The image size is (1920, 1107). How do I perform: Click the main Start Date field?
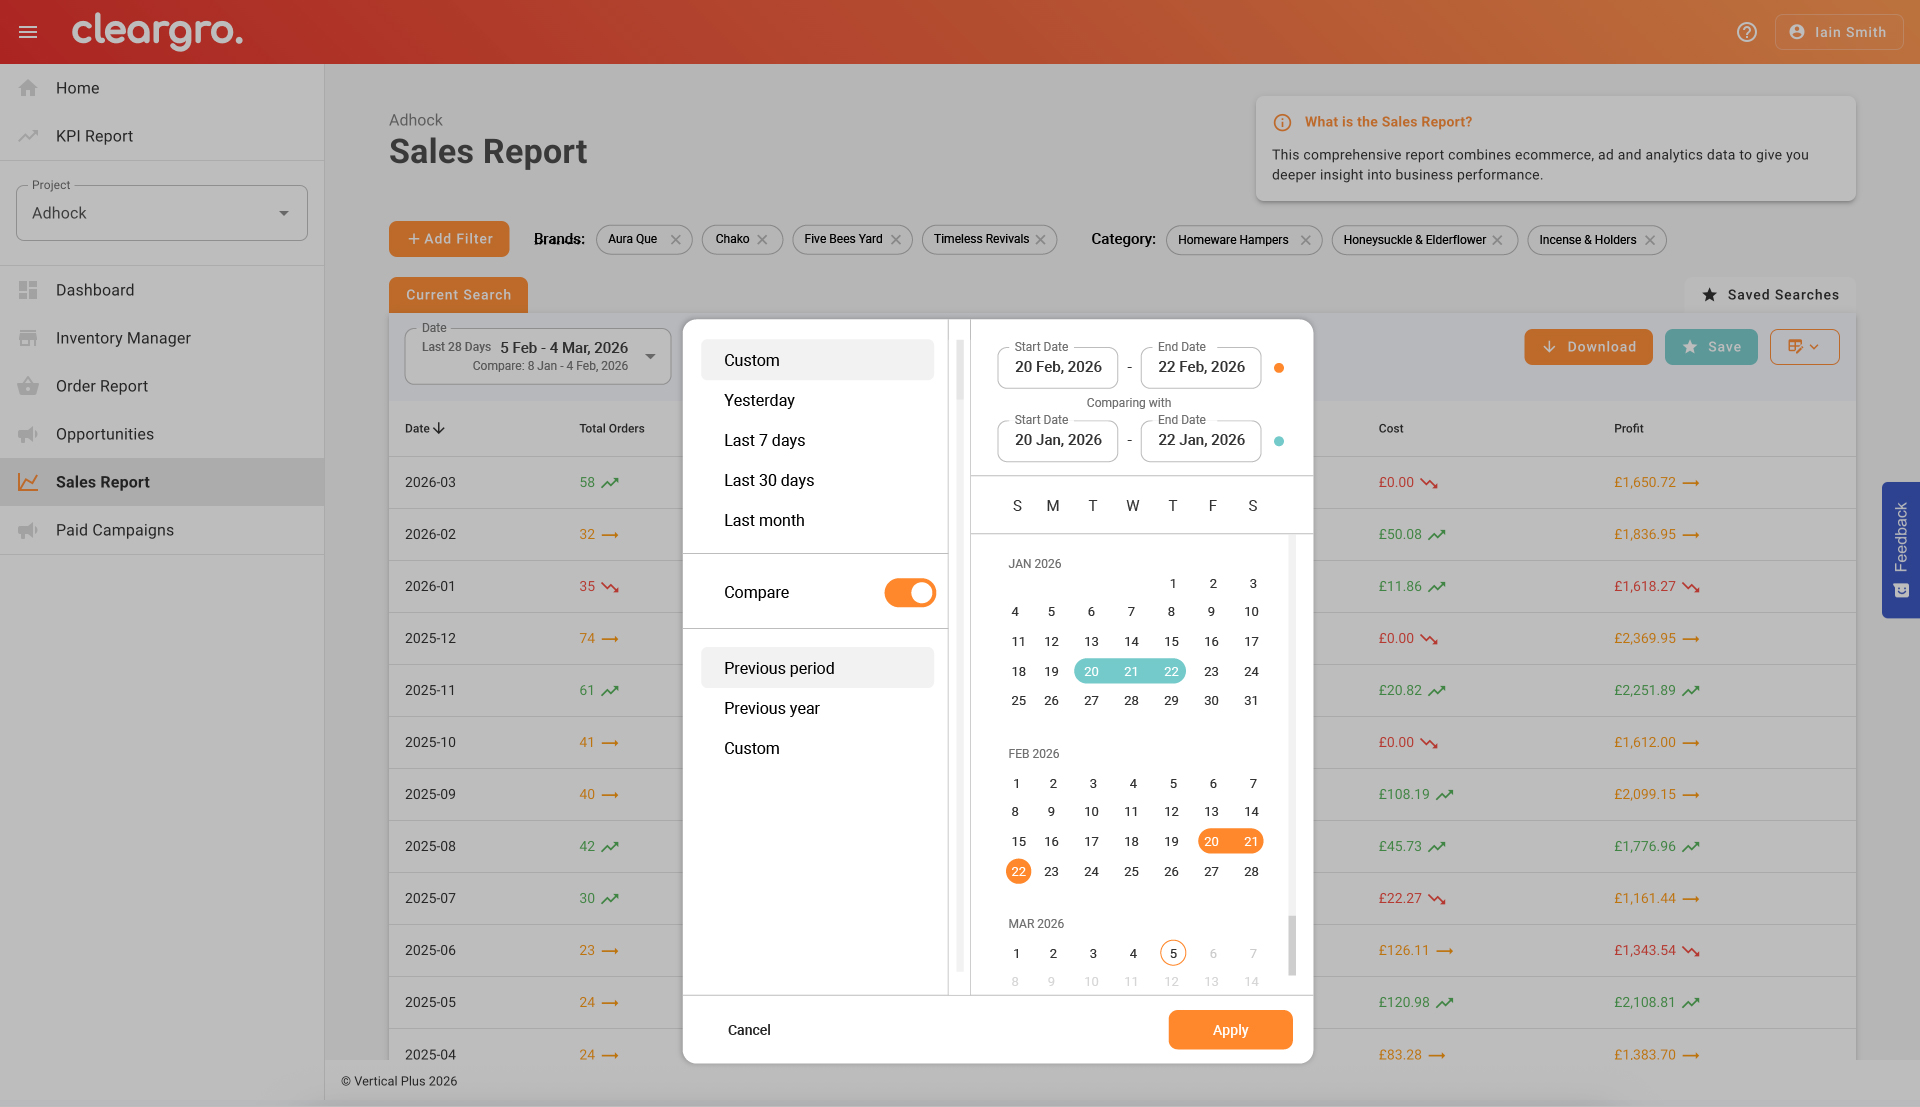(1057, 368)
